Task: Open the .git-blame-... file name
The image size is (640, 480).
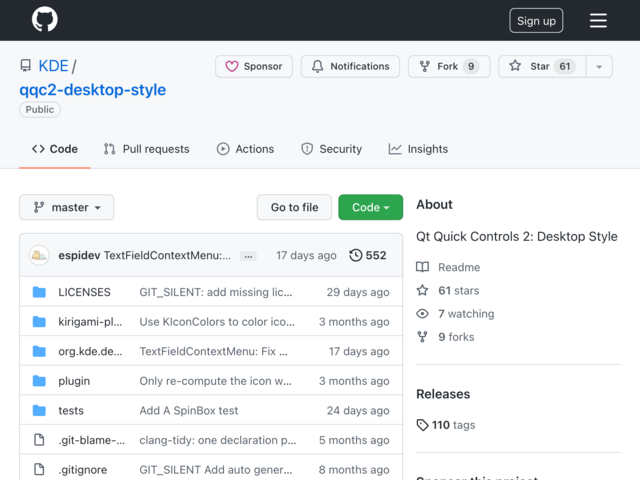Action: (91, 440)
